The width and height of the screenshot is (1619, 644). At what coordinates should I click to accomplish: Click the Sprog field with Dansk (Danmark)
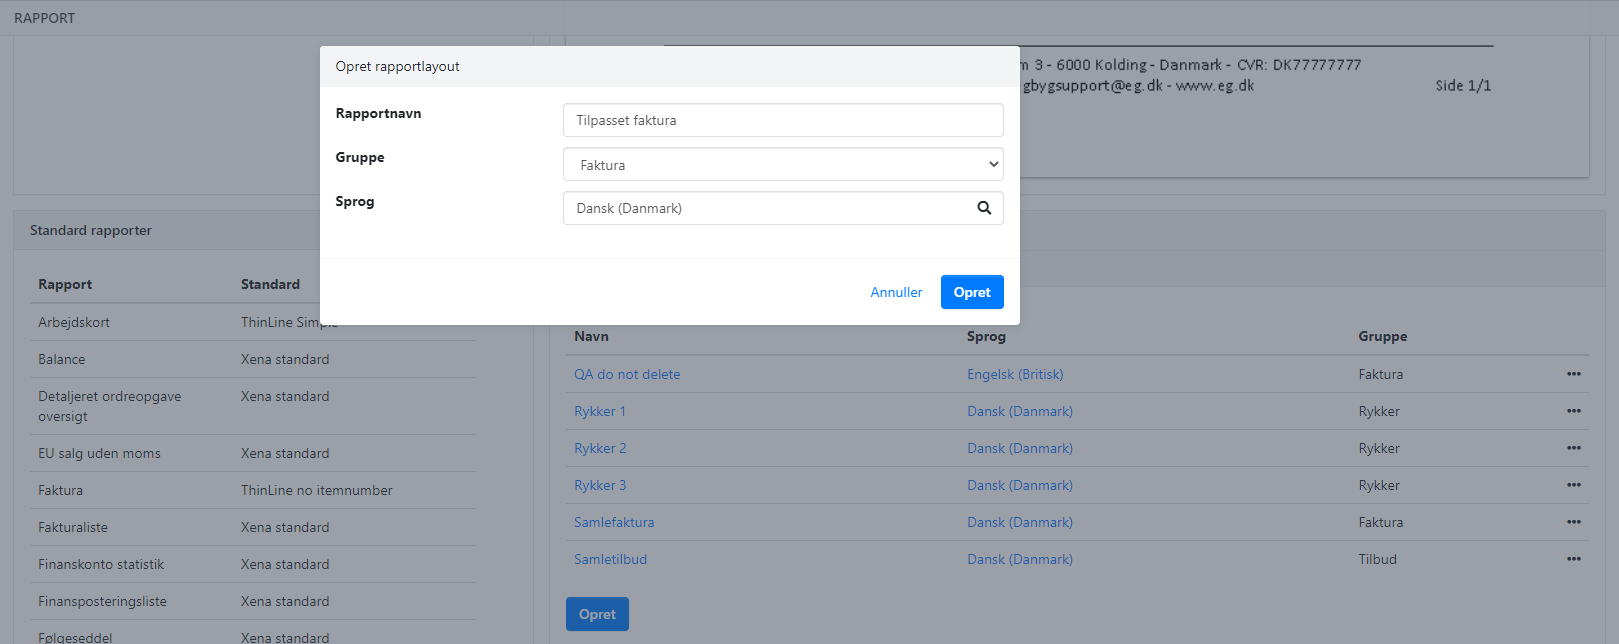(x=765, y=208)
